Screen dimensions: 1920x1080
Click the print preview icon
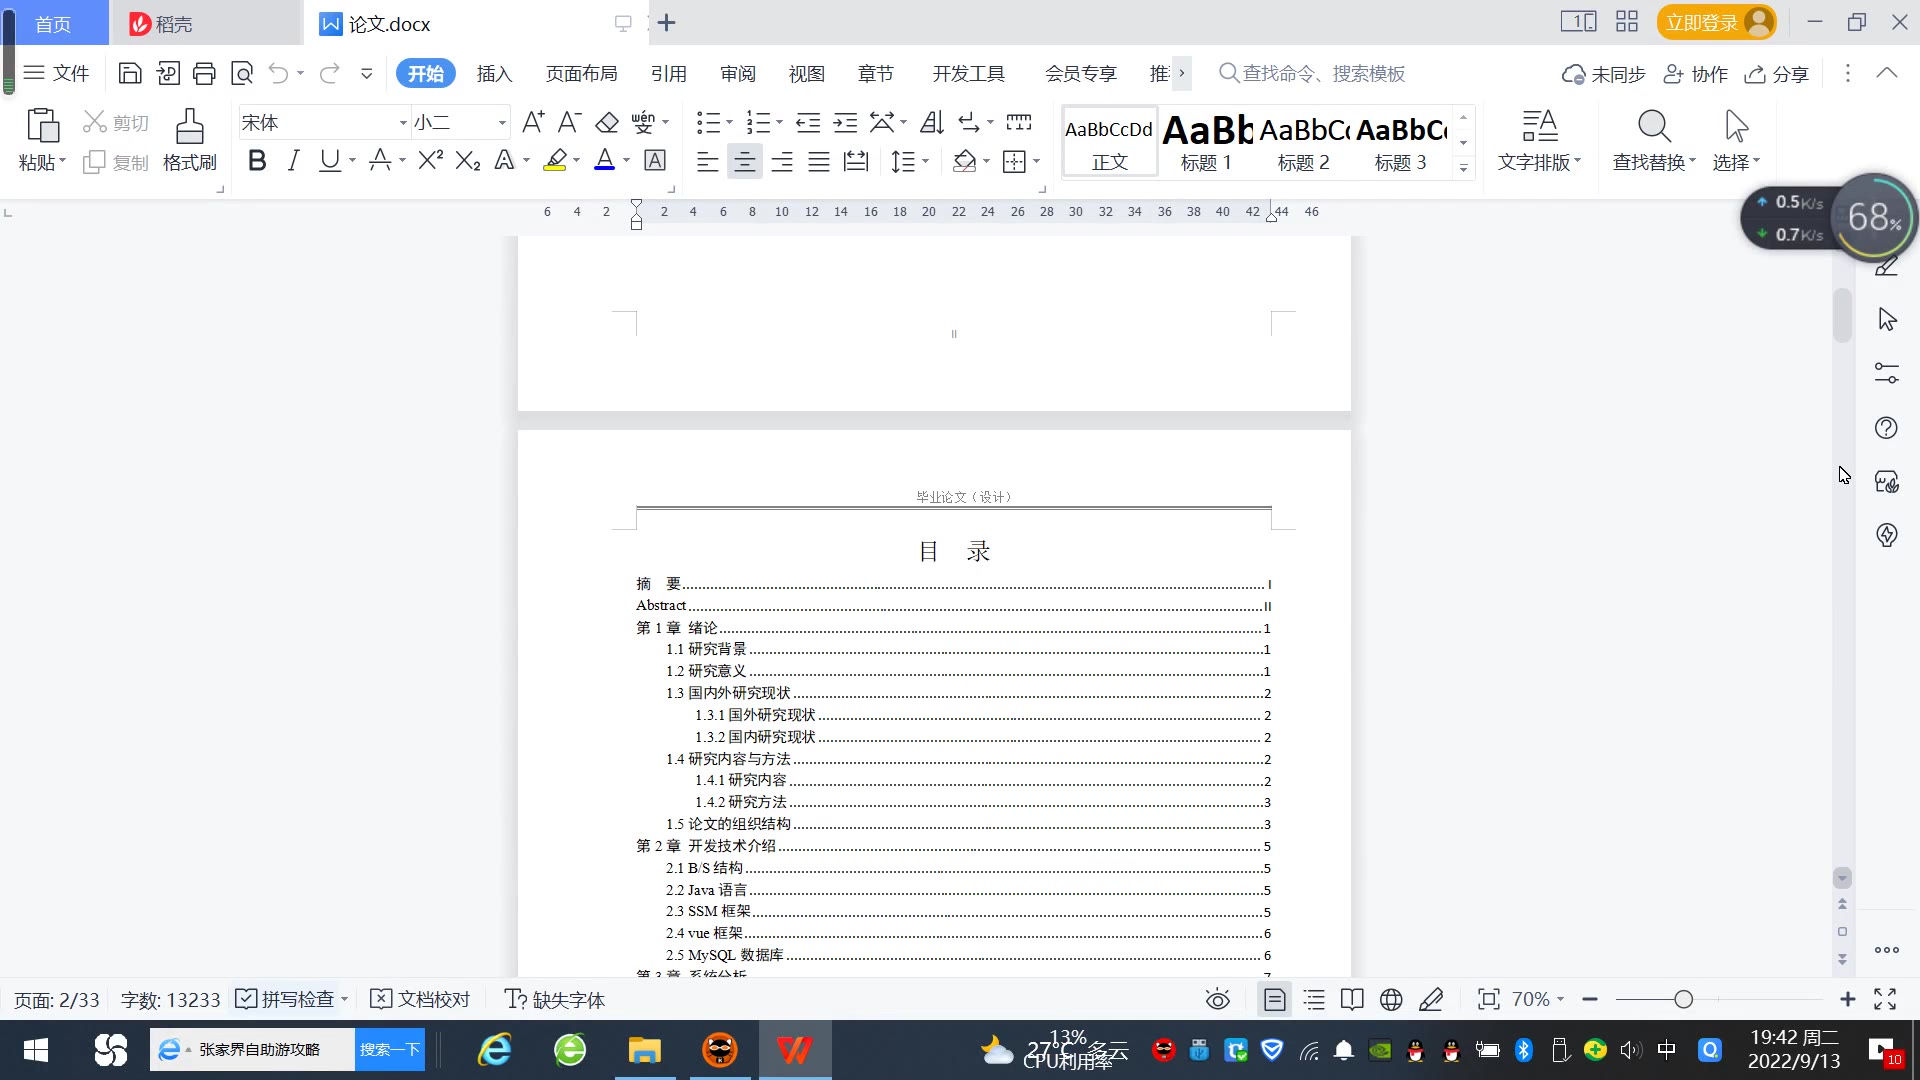pos(242,73)
